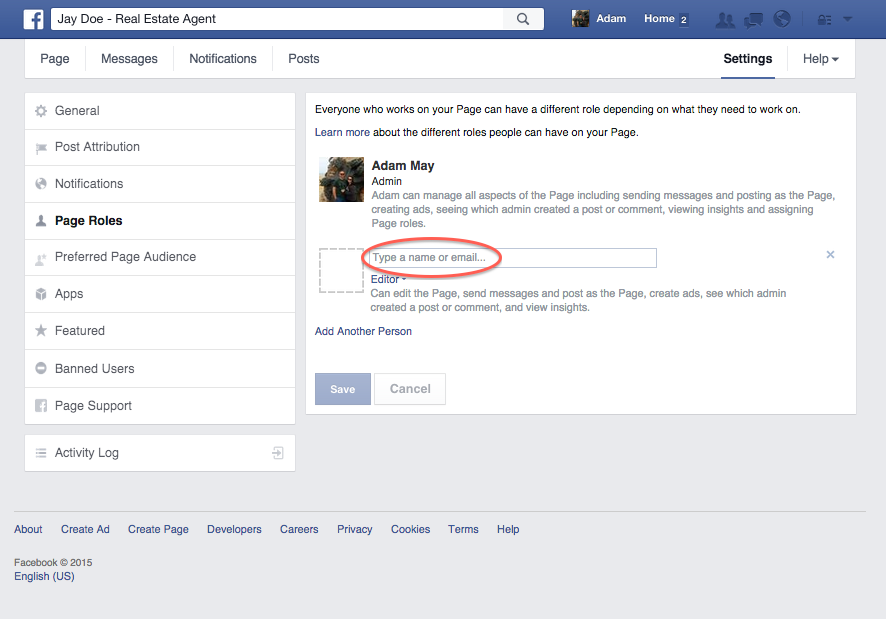
Task: Switch to the Notifications tab at top
Action: point(223,59)
